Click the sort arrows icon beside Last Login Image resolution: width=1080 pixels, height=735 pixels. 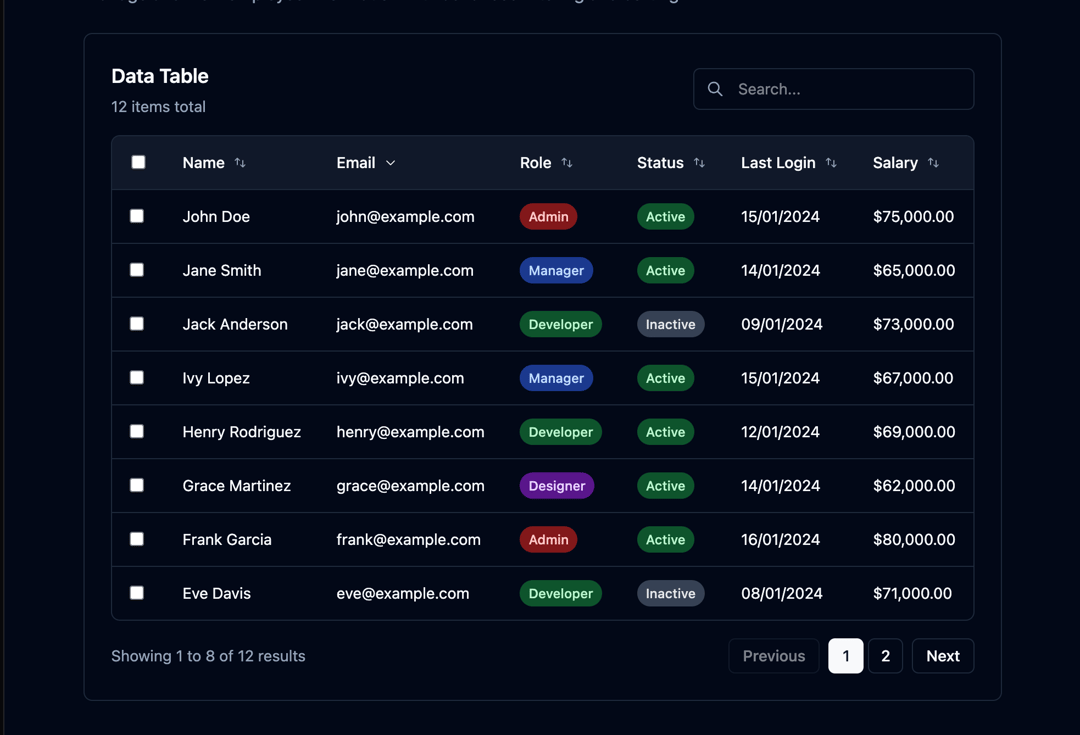(831, 163)
